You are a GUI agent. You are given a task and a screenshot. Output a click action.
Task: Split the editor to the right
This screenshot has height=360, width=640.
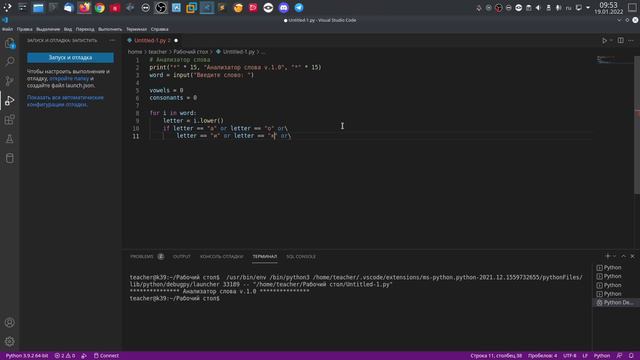[x=620, y=40]
